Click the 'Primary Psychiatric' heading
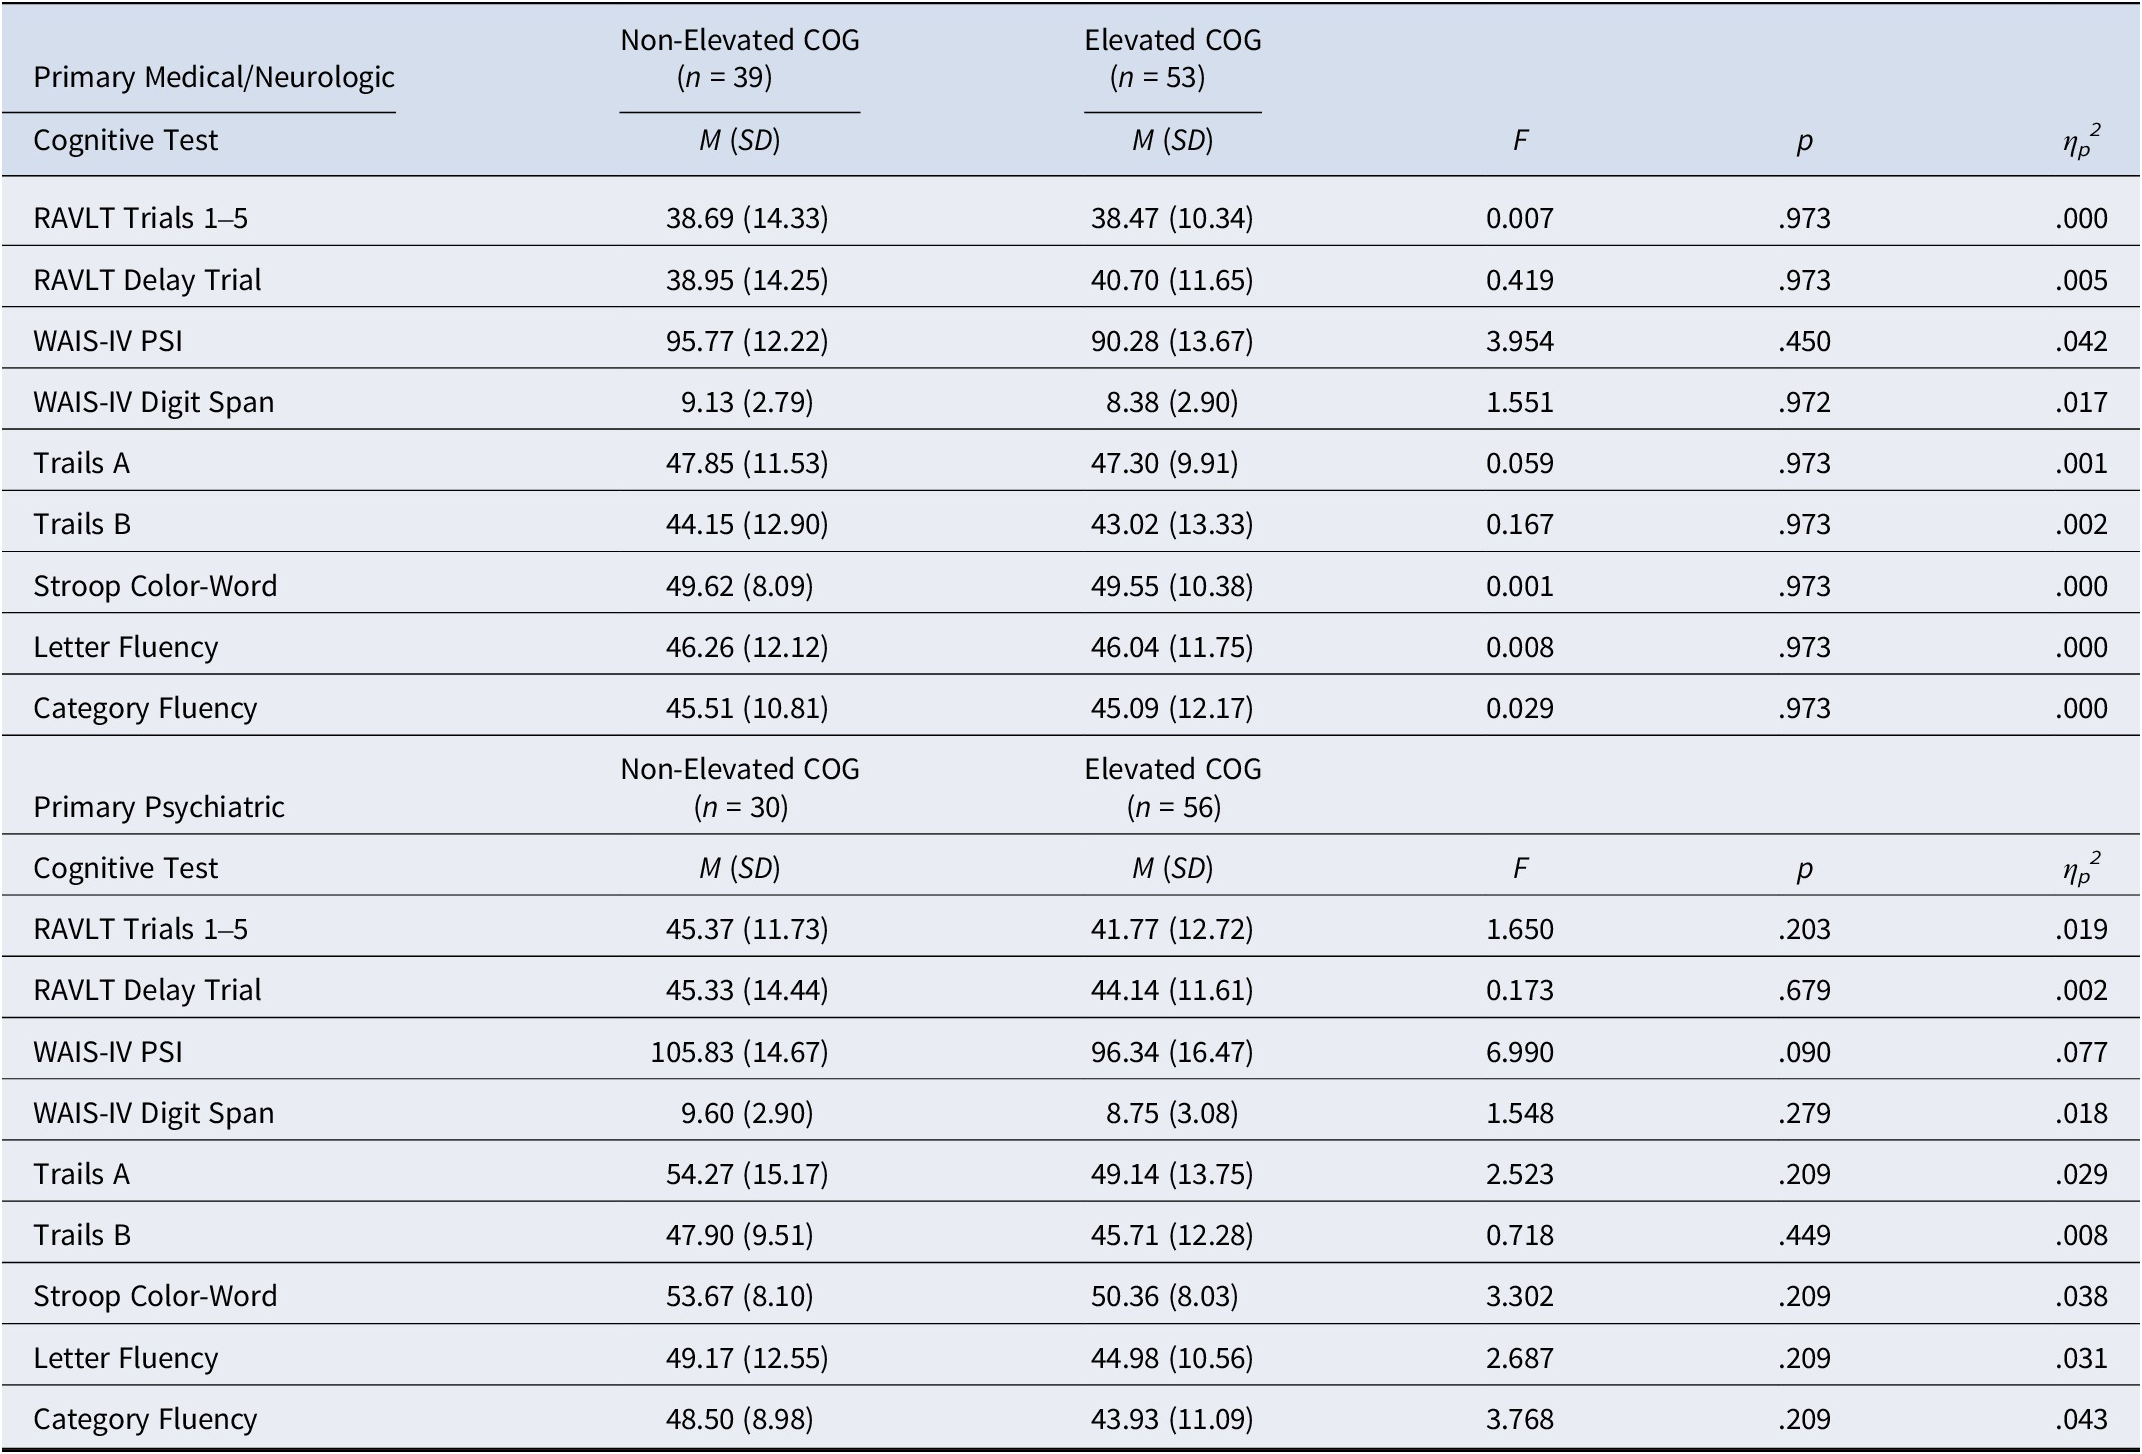2142x1454 pixels. point(159,806)
